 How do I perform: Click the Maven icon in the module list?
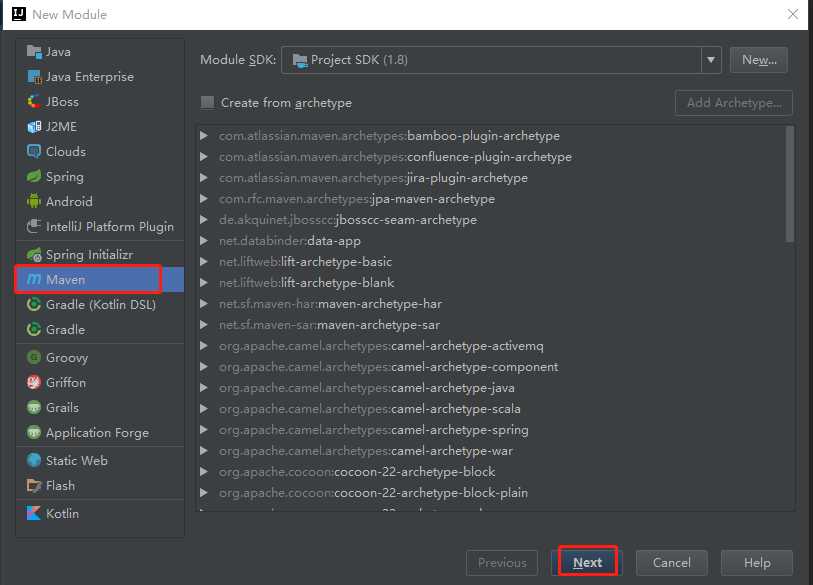[x=34, y=279]
